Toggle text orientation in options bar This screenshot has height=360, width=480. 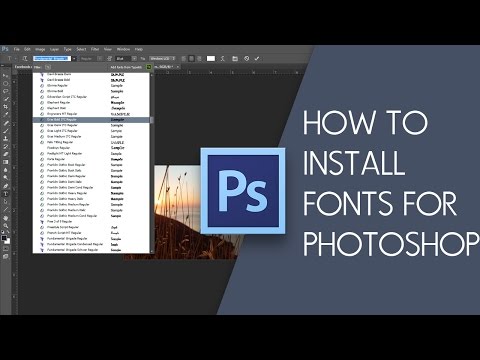(25, 59)
